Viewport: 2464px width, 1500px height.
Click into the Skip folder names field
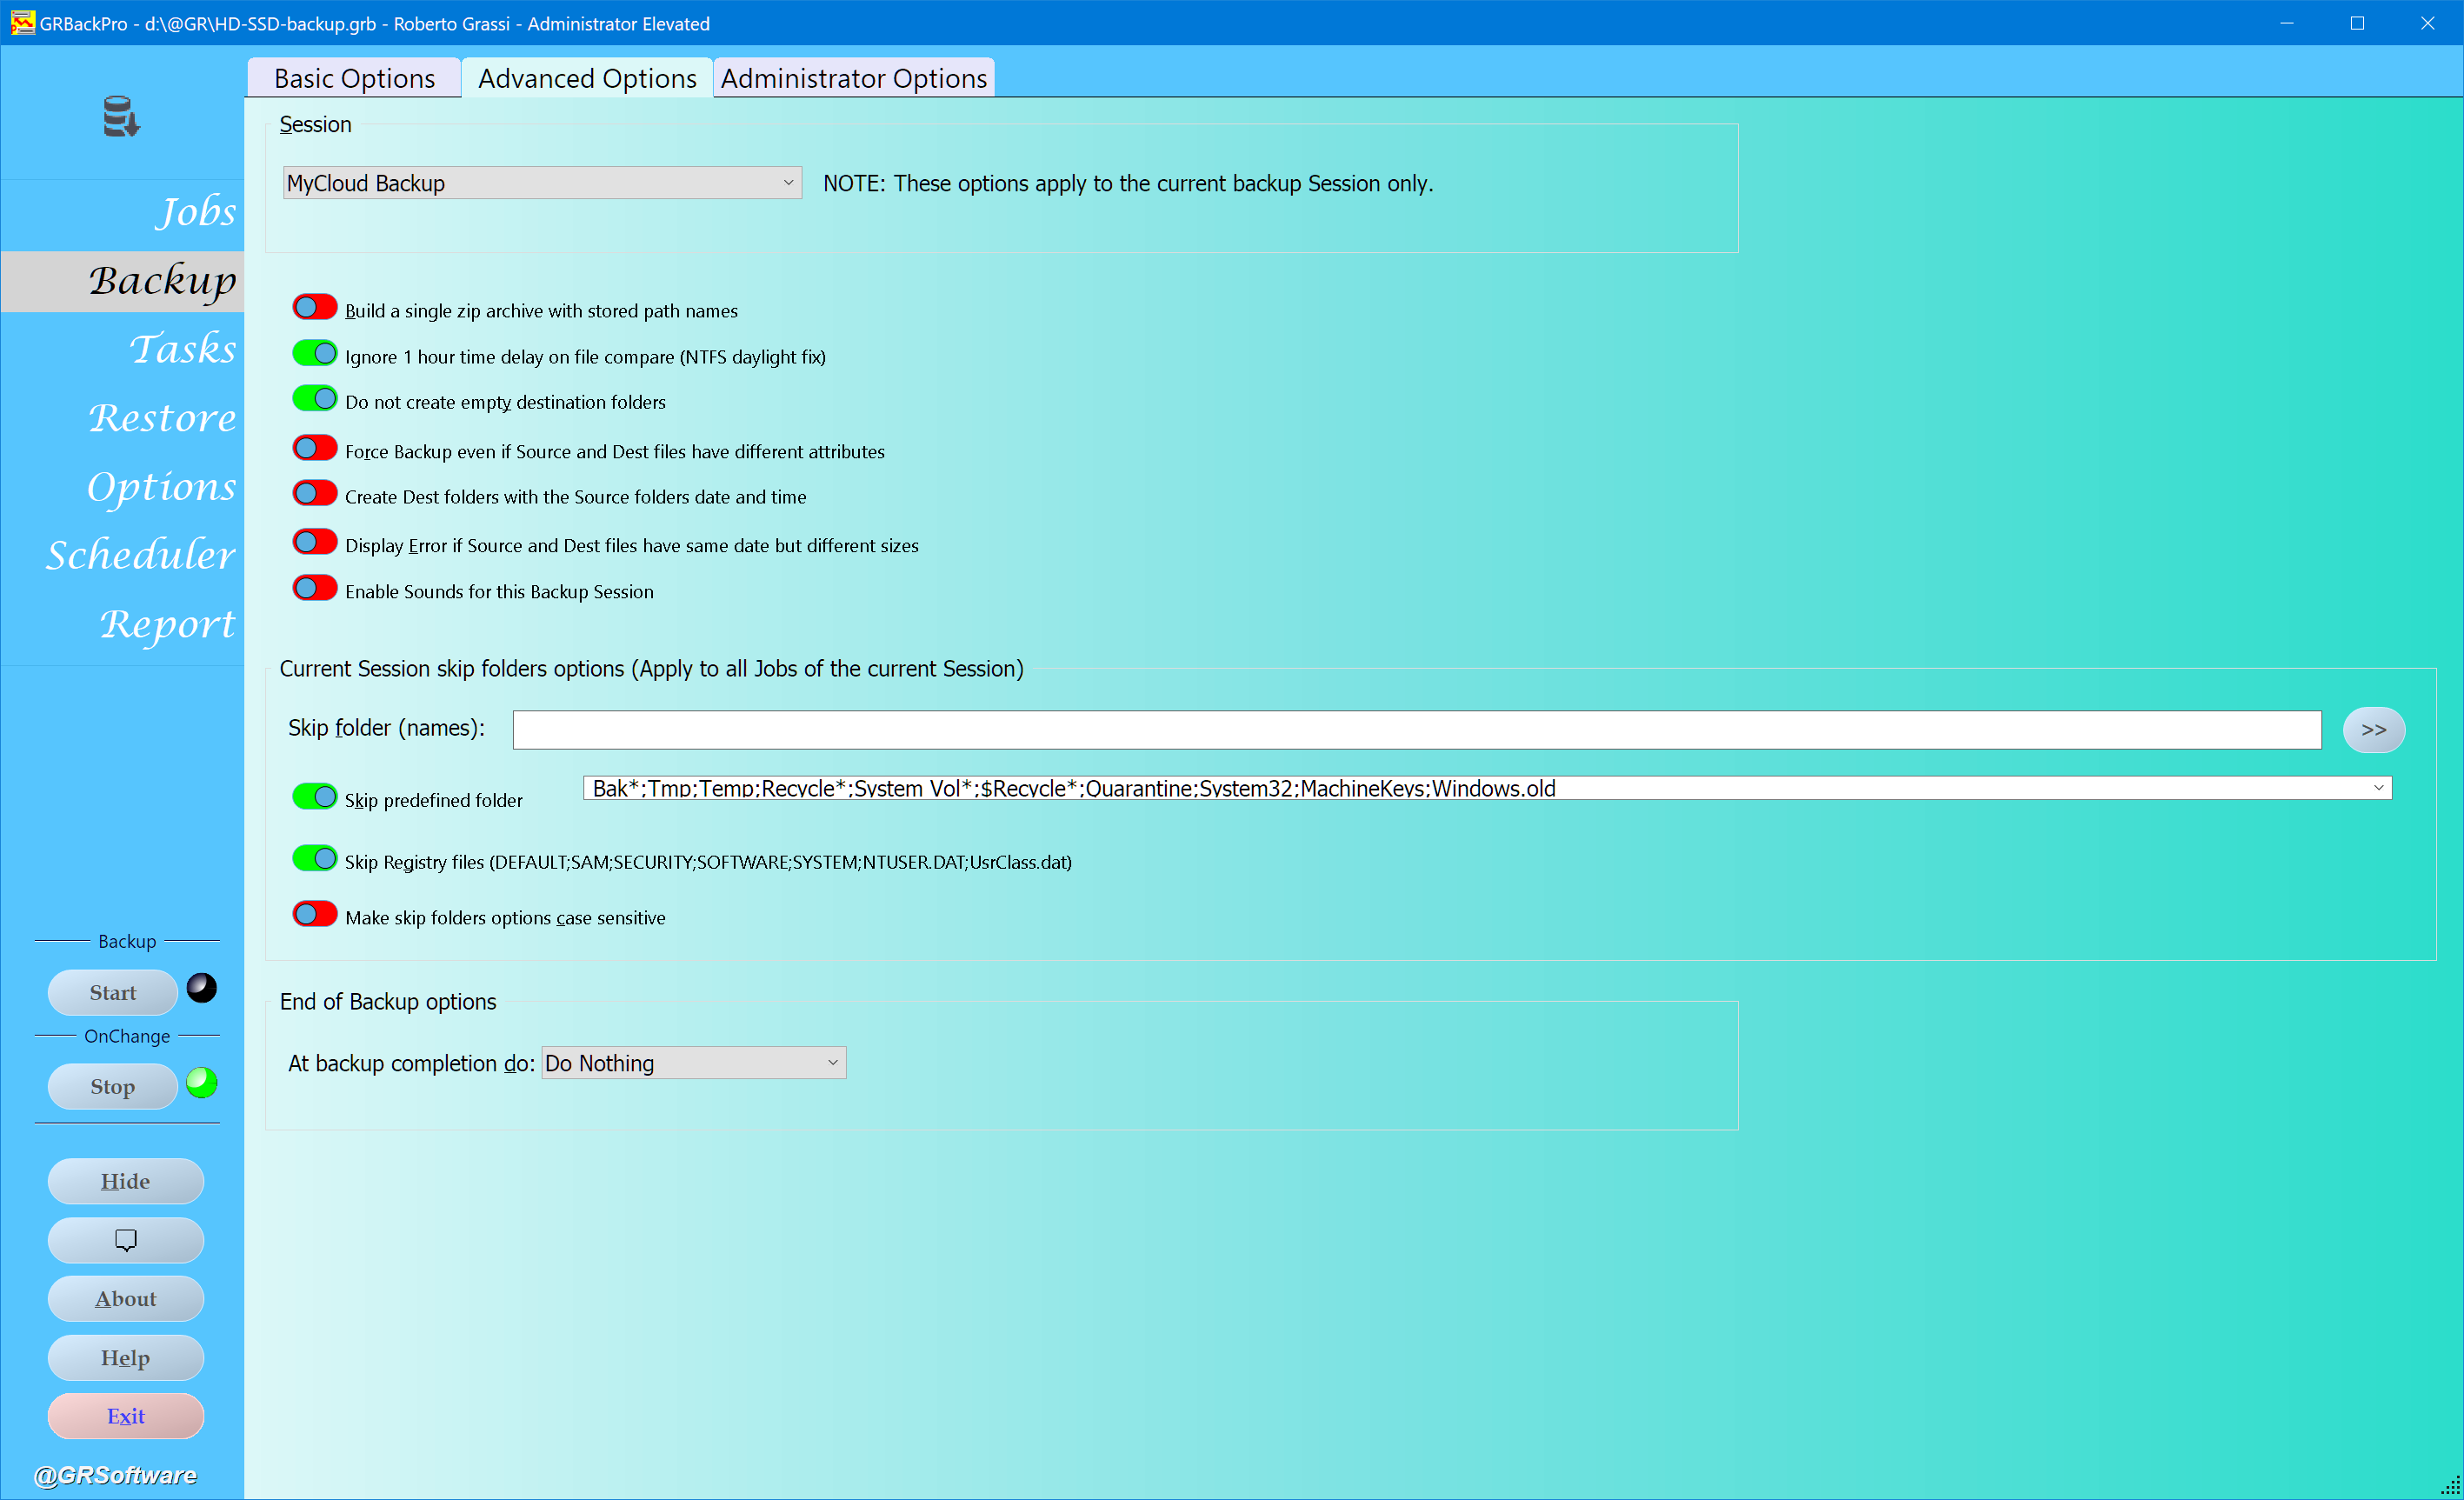point(1416,730)
